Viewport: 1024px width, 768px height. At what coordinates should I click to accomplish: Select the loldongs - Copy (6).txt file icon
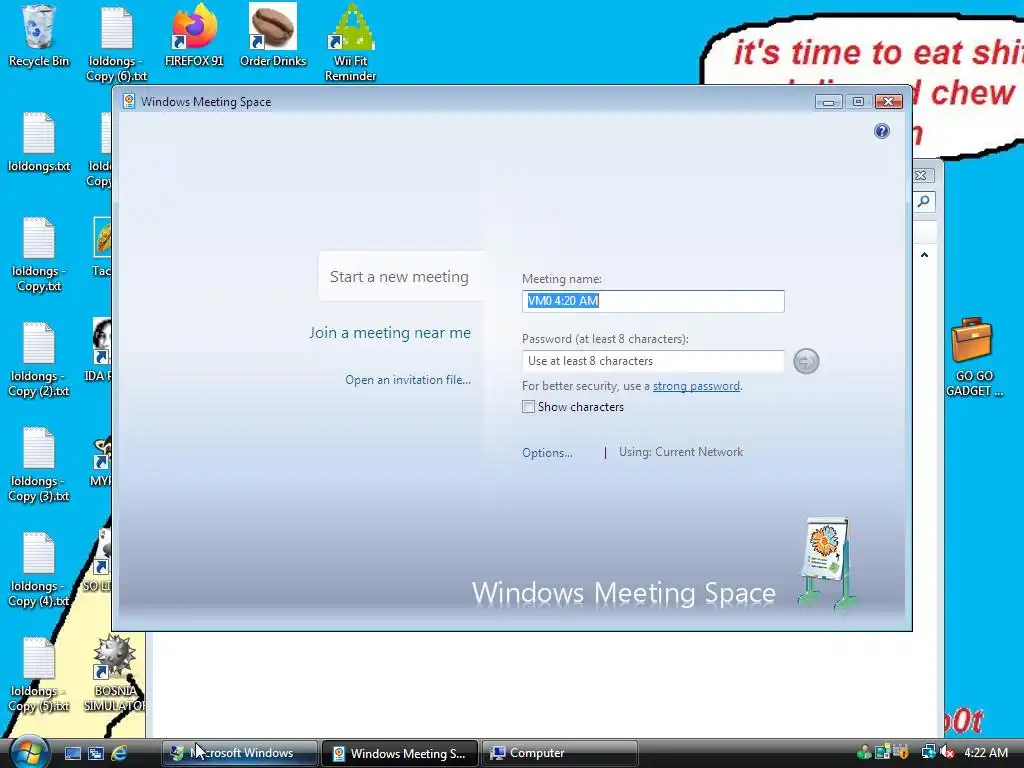(x=117, y=44)
